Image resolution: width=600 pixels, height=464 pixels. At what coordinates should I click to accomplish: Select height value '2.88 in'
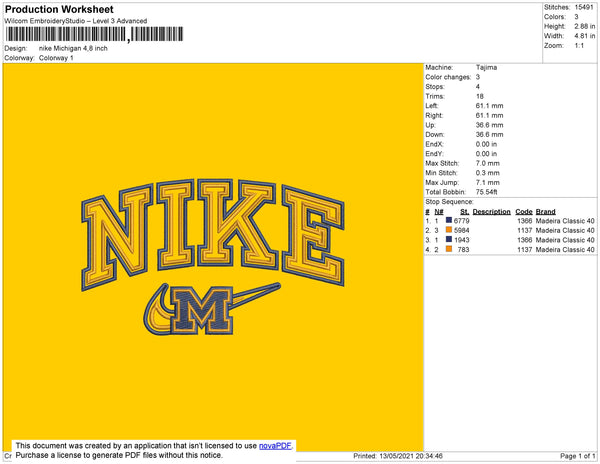point(585,26)
